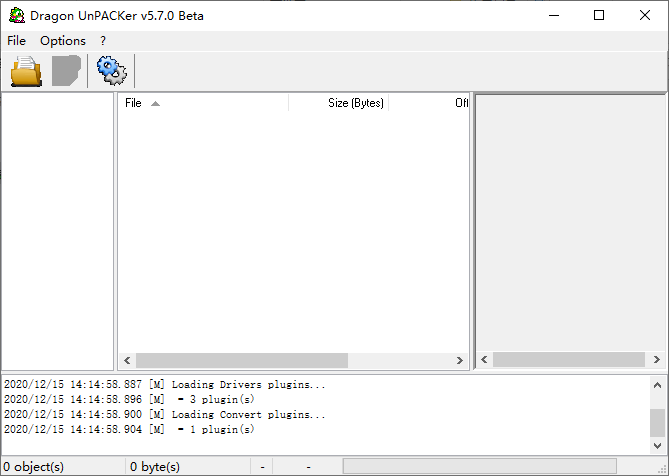Click the file list horizontal scrollbar thumb
The height and width of the screenshot is (476, 669).
point(242,360)
